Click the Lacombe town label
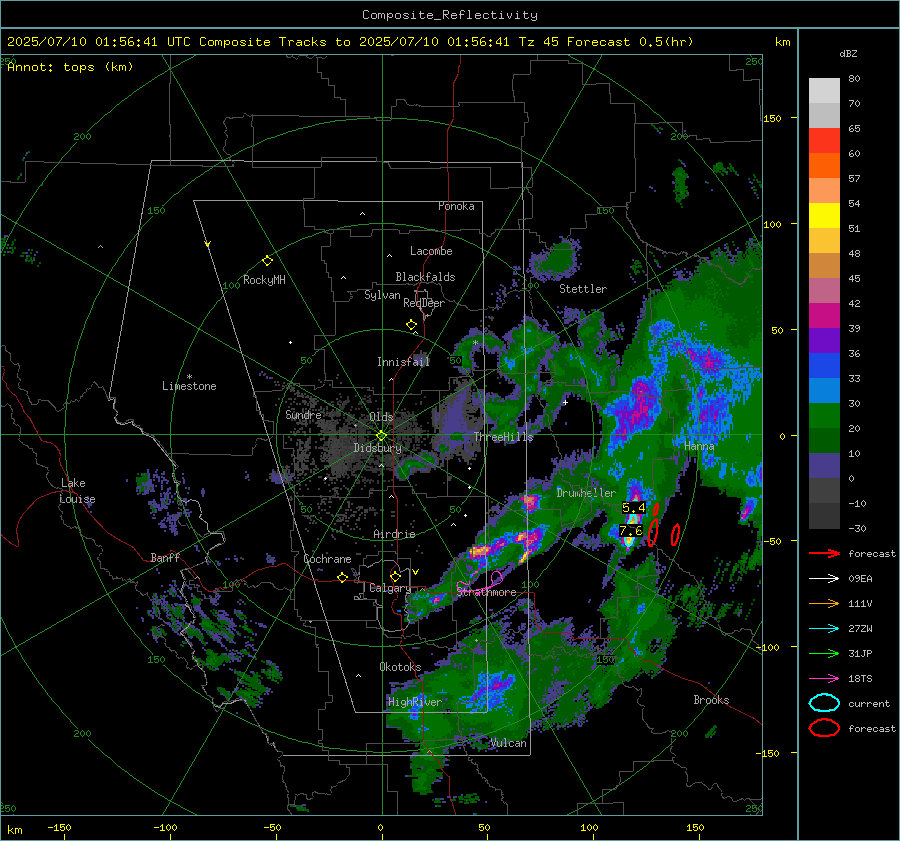 pos(431,251)
